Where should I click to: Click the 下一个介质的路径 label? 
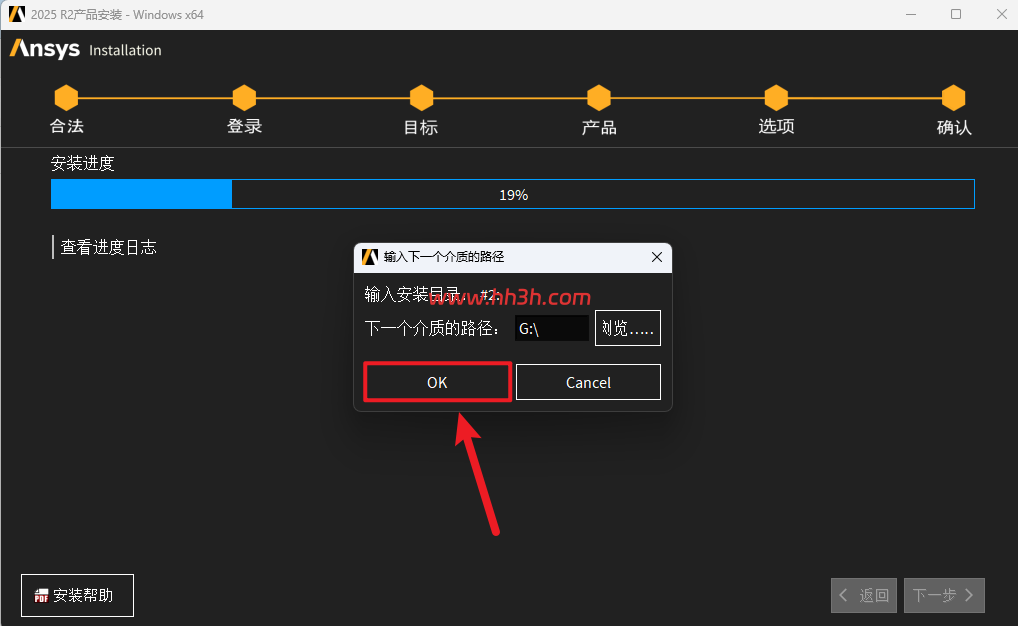coord(432,329)
